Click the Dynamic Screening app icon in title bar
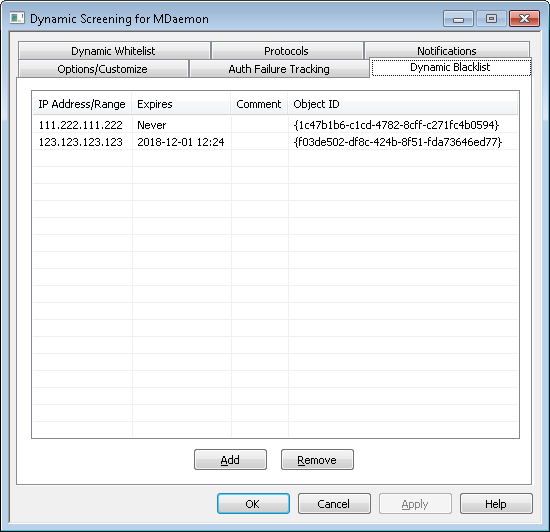 tap(17, 18)
